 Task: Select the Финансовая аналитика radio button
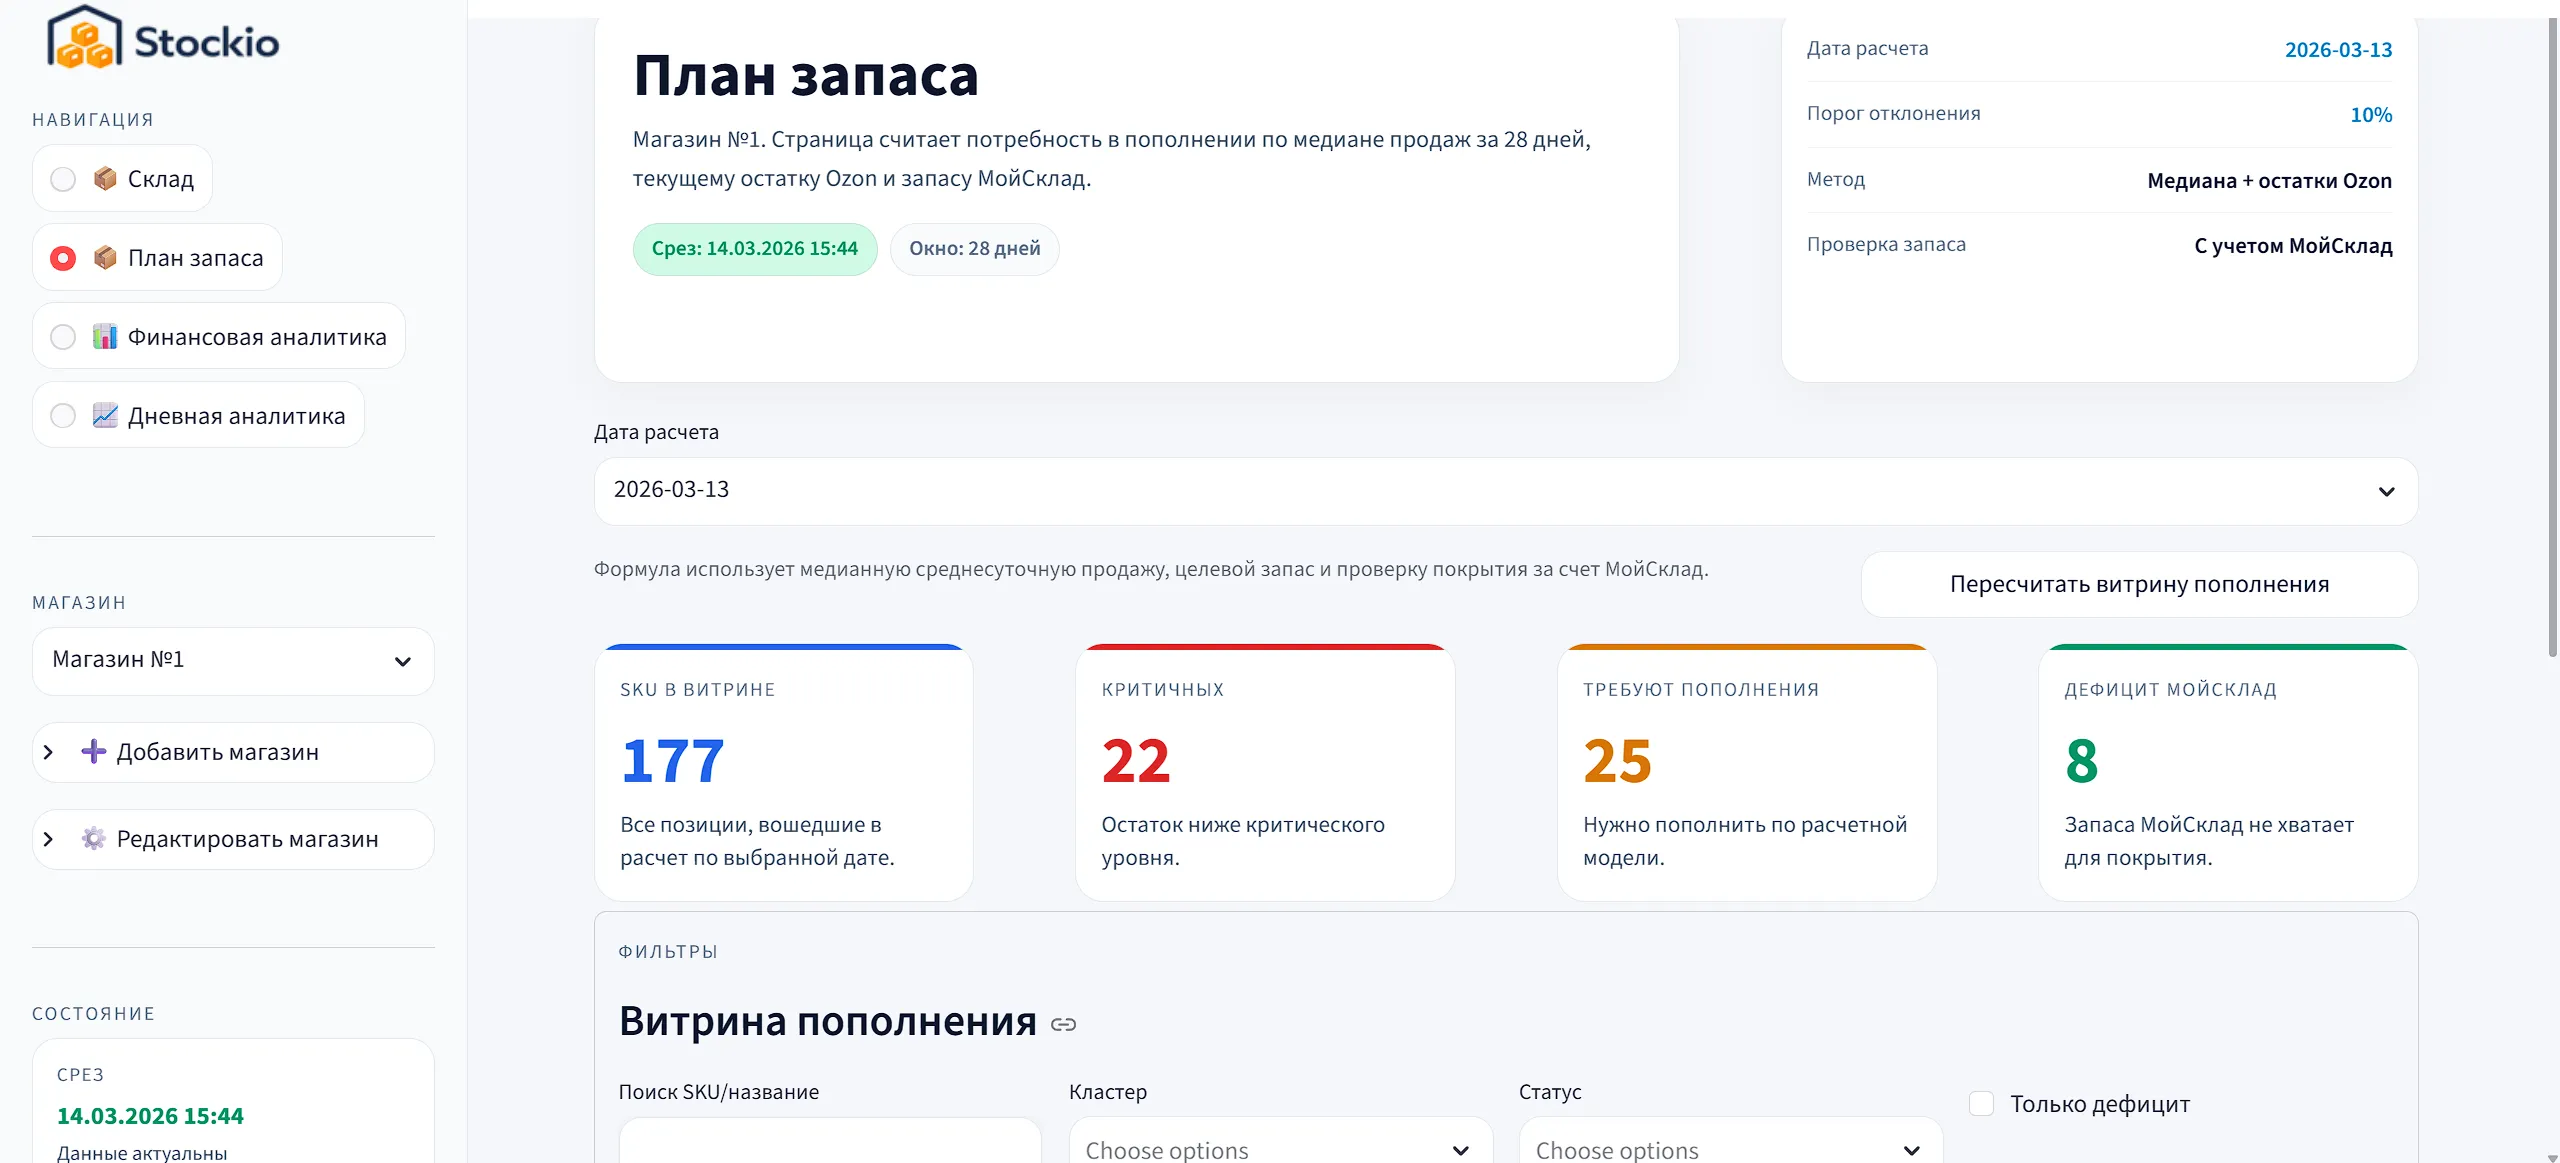(x=62, y=336)
